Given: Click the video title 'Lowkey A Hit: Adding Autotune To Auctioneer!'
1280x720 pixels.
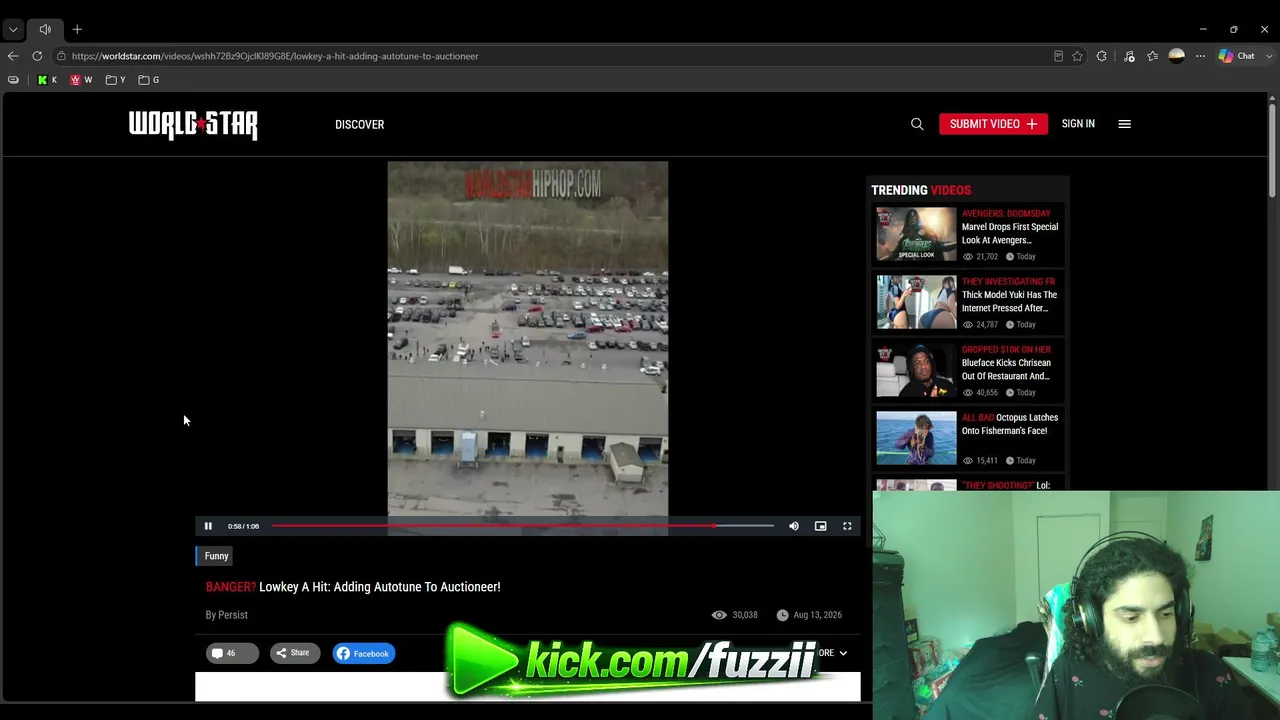Looking at the screenshot, I should (x=380, y=587).
